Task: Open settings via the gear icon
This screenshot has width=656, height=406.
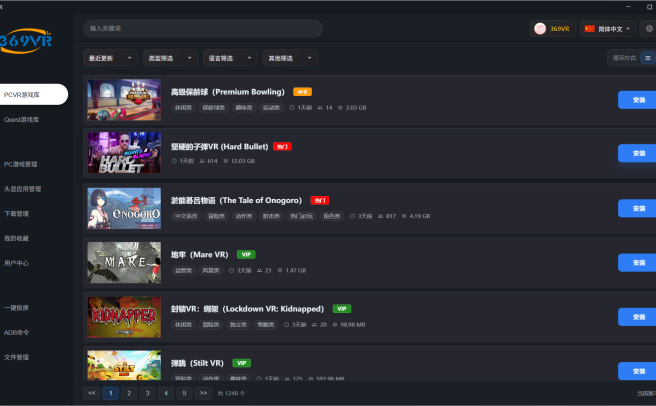Action: click(649, 28)
